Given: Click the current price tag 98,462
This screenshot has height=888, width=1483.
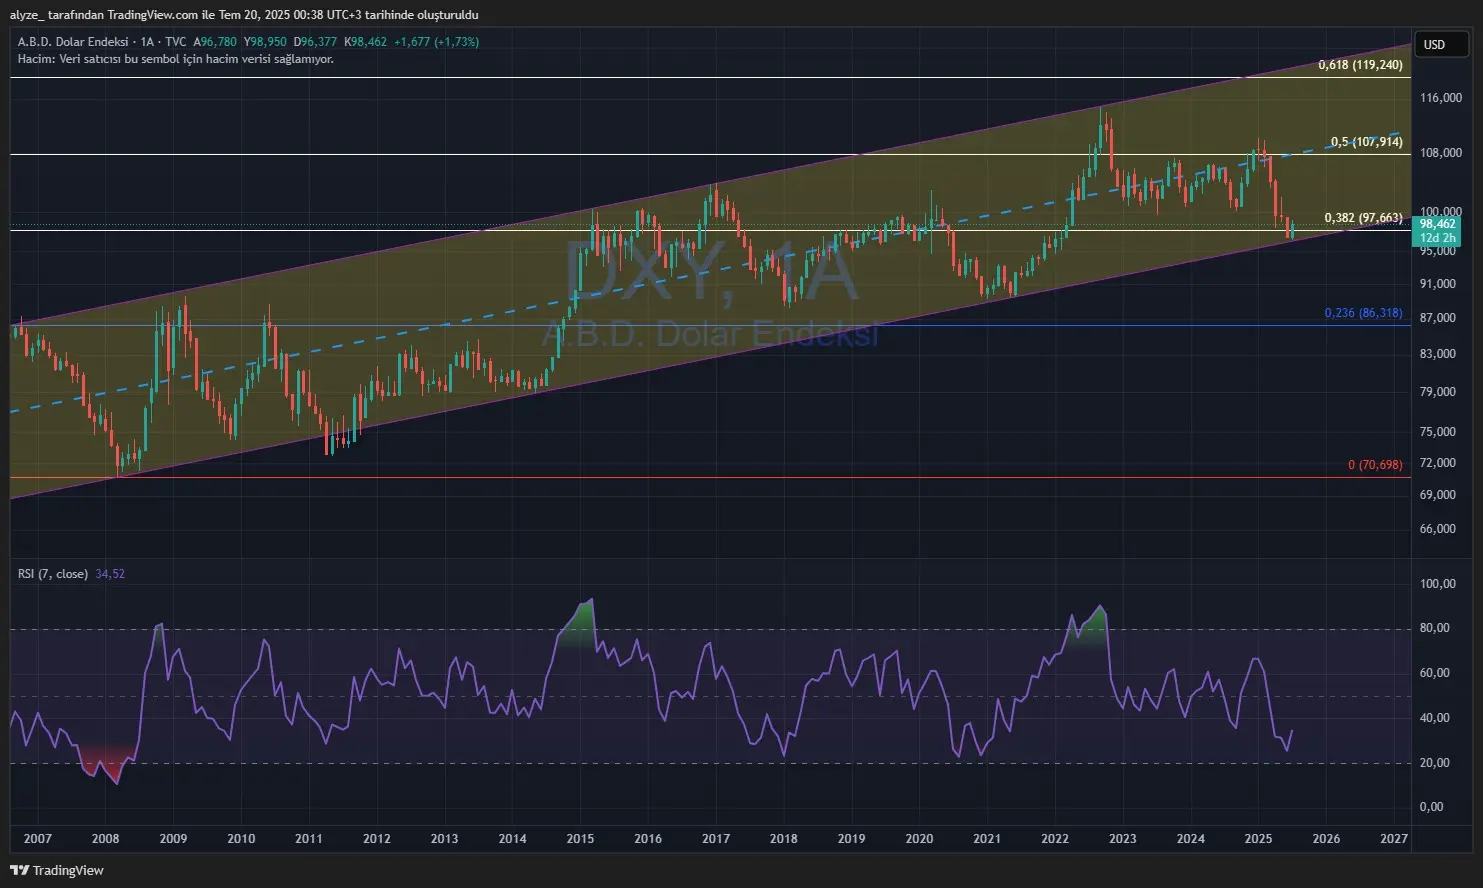Looking at the screenshot, I should click(1437, 225).
